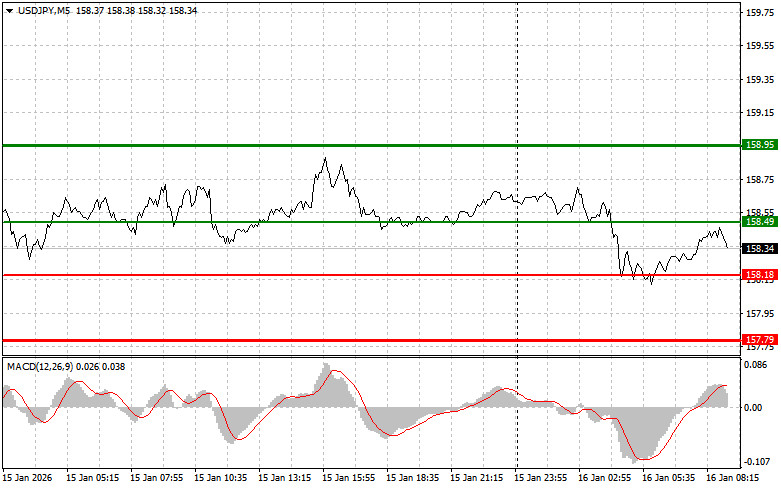Click the -0.107 MACD scale value

756,462
